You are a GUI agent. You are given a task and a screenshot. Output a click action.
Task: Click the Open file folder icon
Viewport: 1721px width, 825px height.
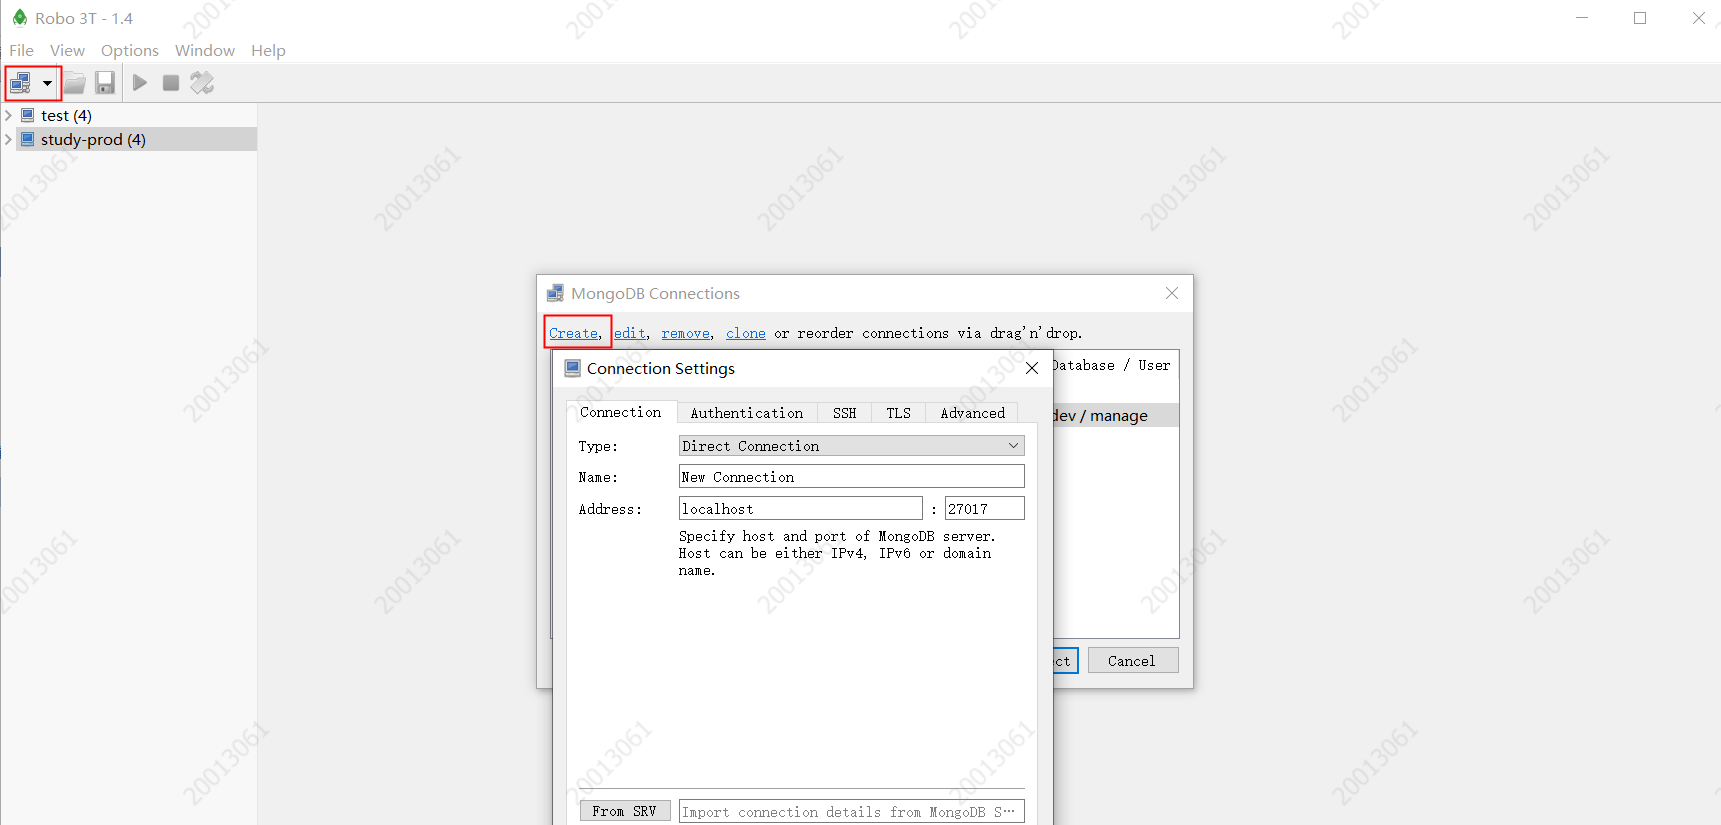coord(75,83)
